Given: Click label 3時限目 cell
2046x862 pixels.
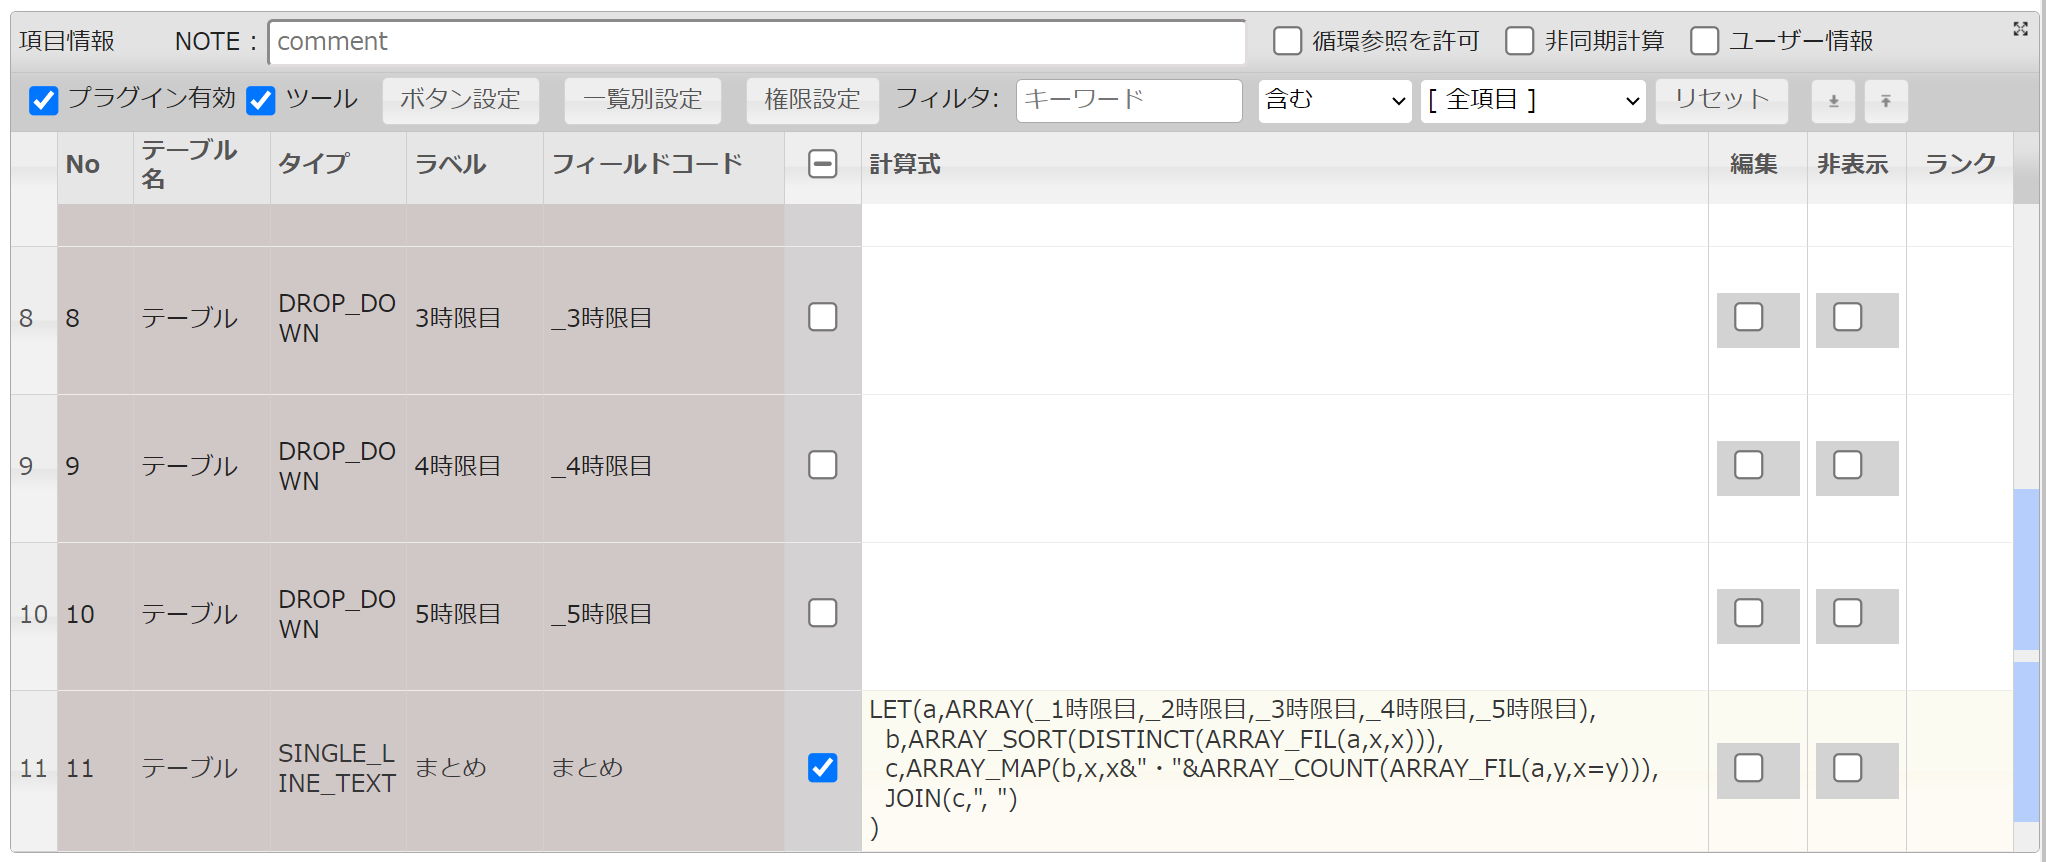Looking at the screenshot, I should 474,320.
